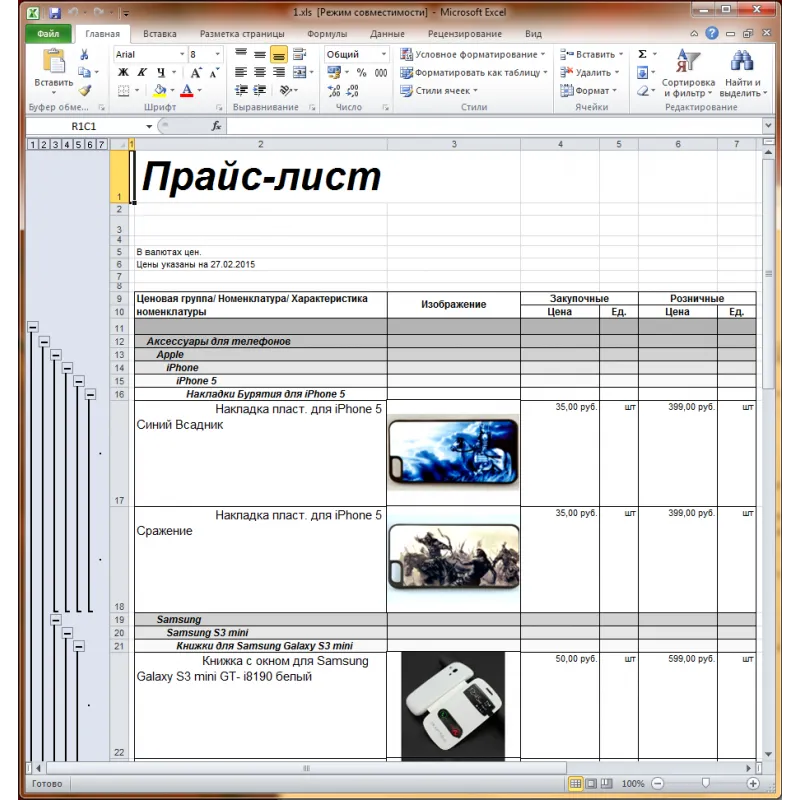Select the blue horseman phone case image
This screenshot has width=800, height=800.
tap(453, 452)
